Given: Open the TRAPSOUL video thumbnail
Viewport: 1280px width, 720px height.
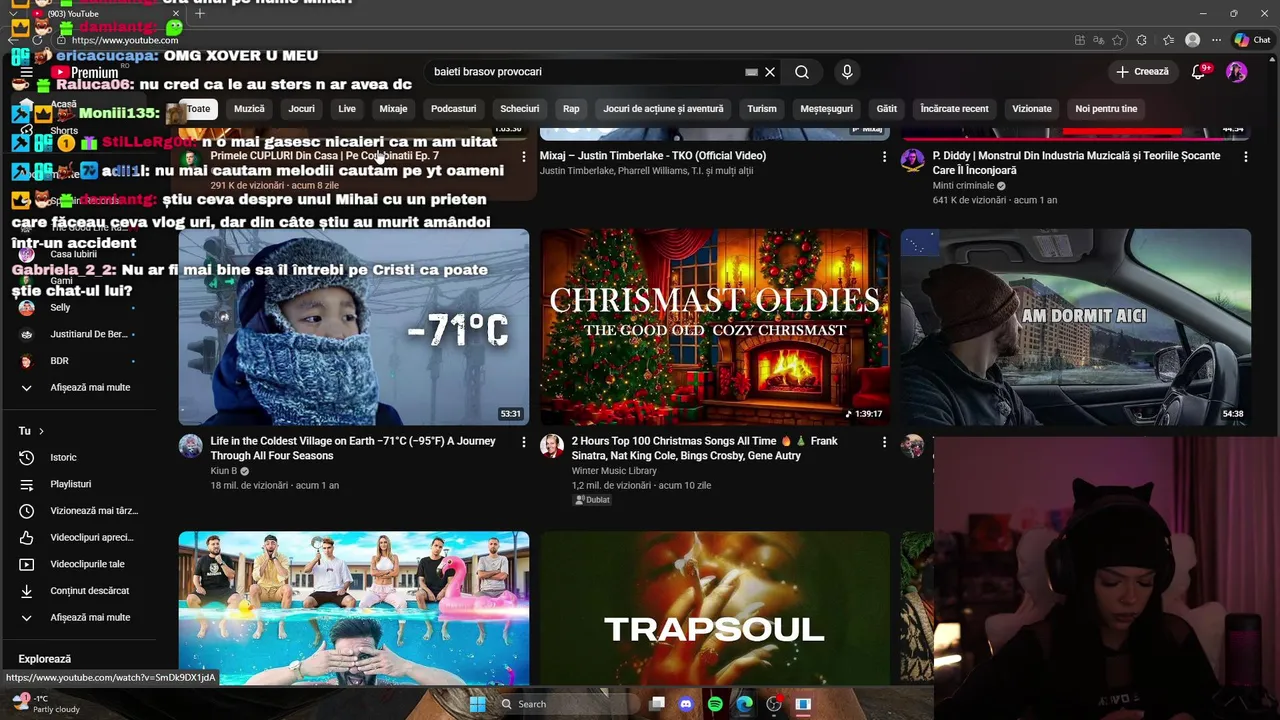Looking at the screenshot, I should pos(715,608).
